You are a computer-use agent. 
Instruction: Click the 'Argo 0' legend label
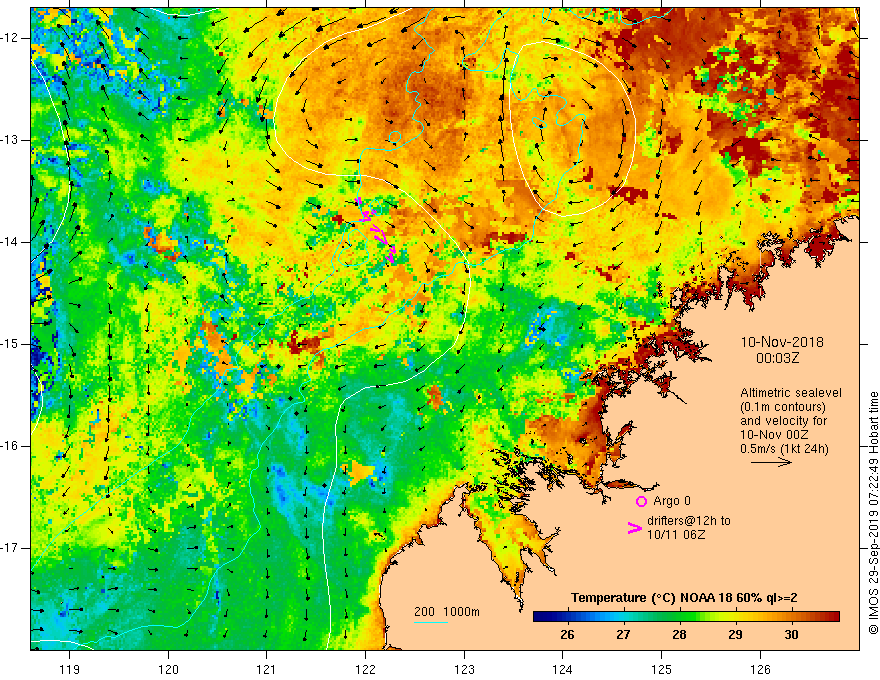pos(672,501)
